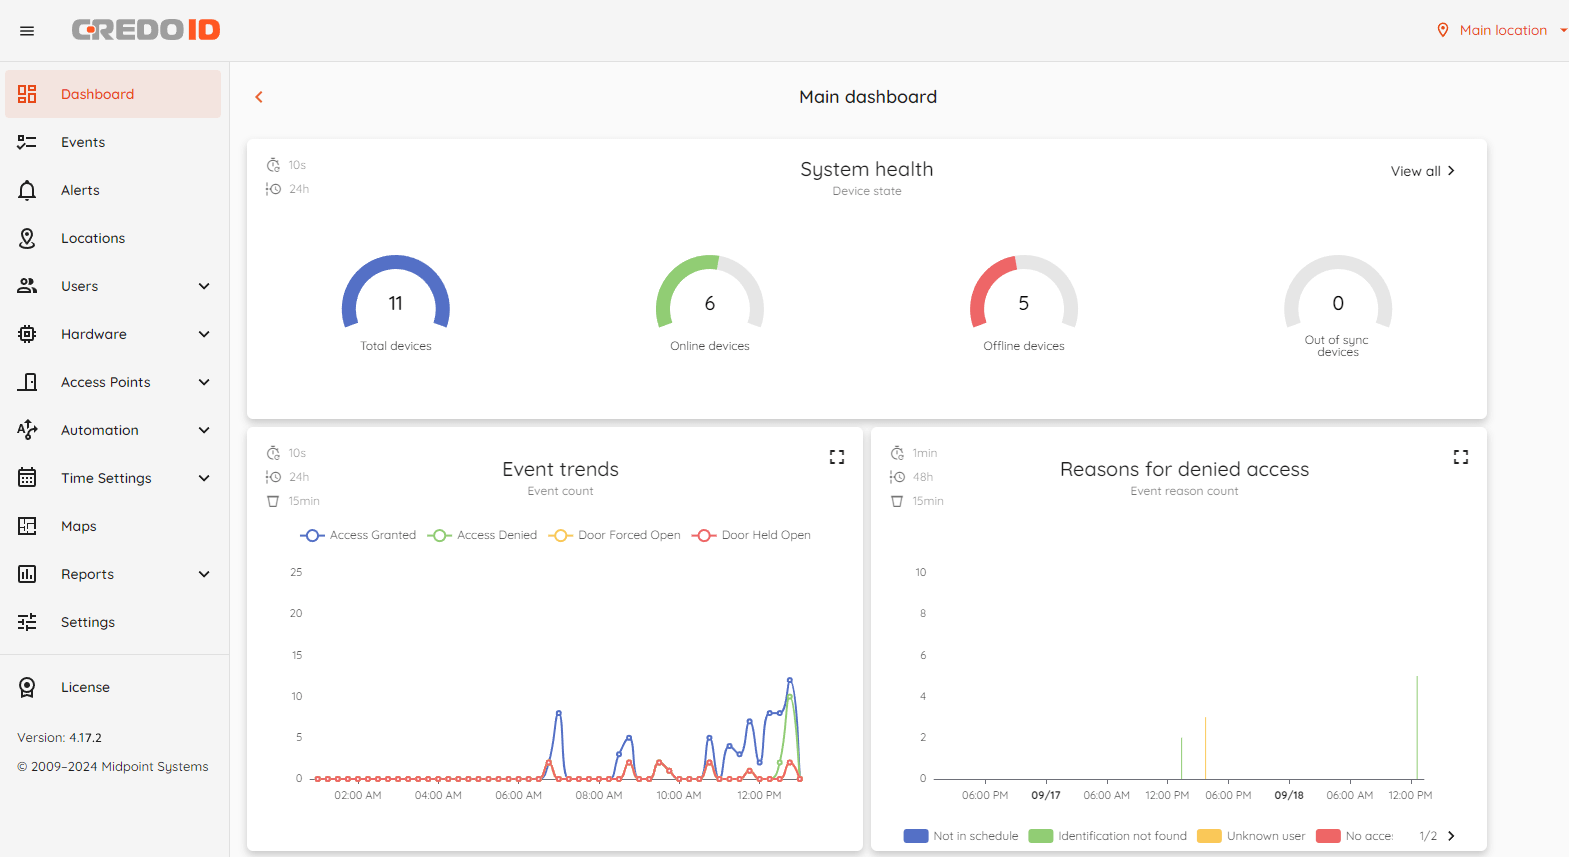1569x857 pixels.
Task: Expand the Users submenu
Action: click(x=204, y=286)
